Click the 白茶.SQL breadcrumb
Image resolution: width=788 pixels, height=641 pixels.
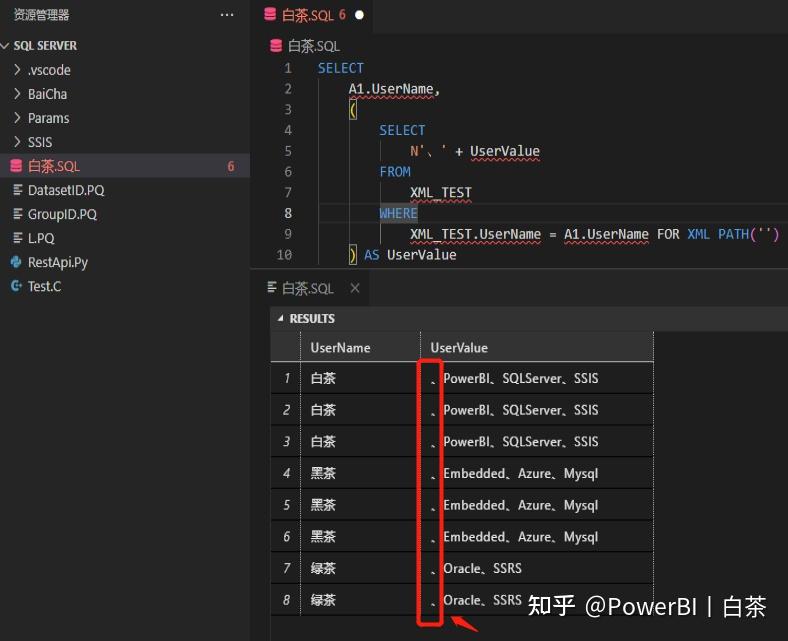314,46
